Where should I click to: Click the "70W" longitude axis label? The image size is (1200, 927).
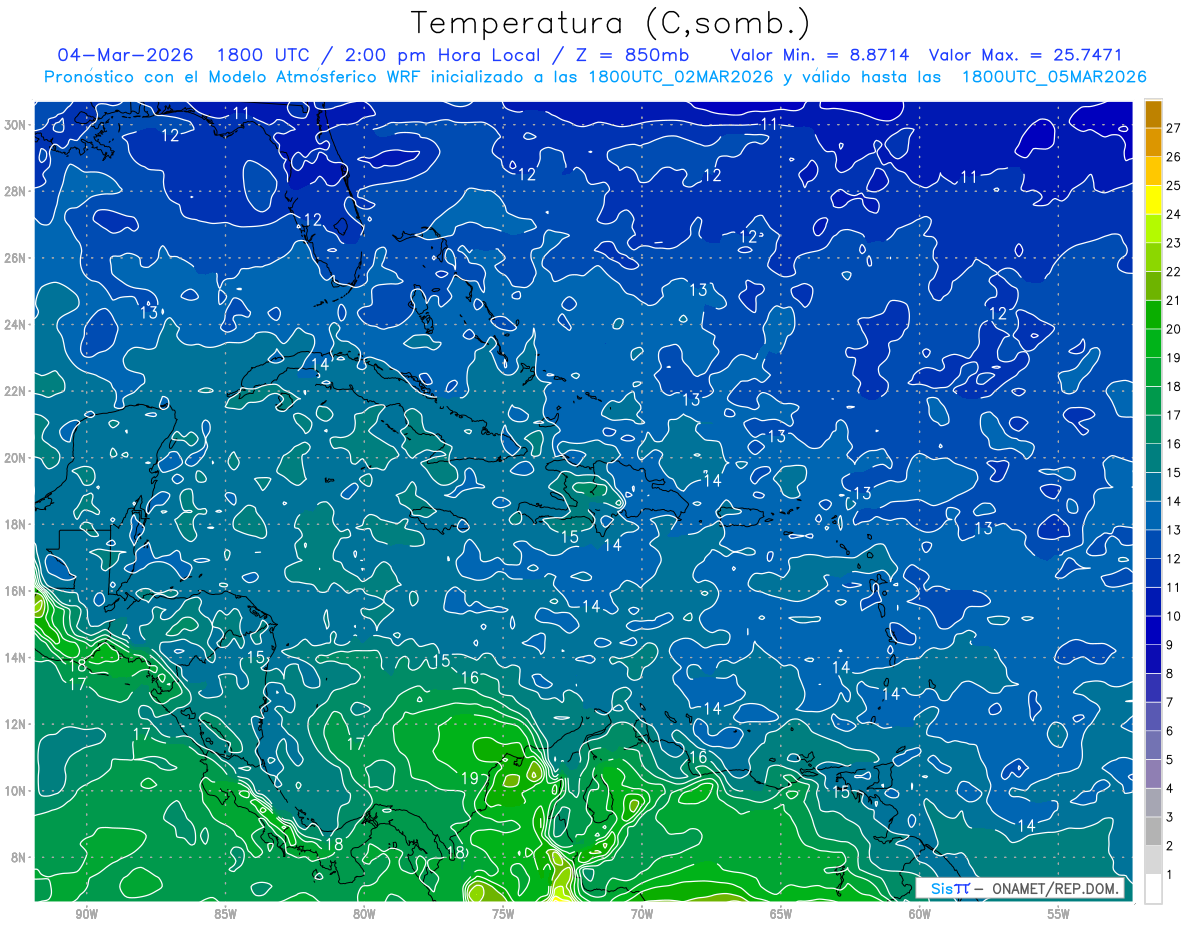642,914
